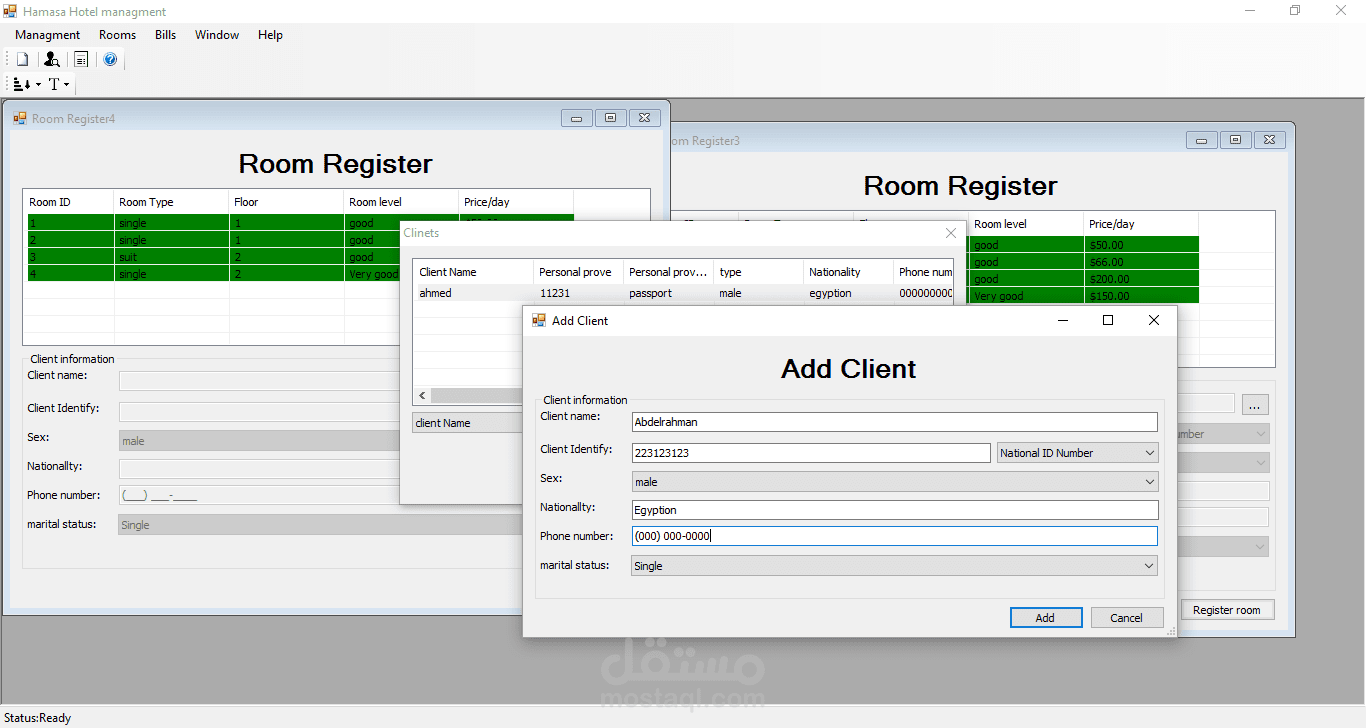1366x728 pixels.
Task: Click the 'passport' cell in Clinets
Action: tap(650, 293)
